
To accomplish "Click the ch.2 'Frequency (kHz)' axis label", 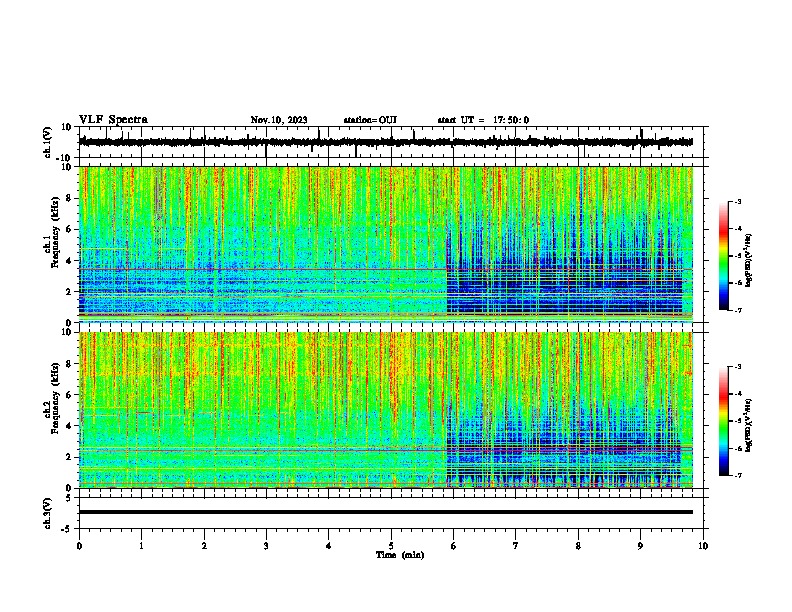I will 55,398.
